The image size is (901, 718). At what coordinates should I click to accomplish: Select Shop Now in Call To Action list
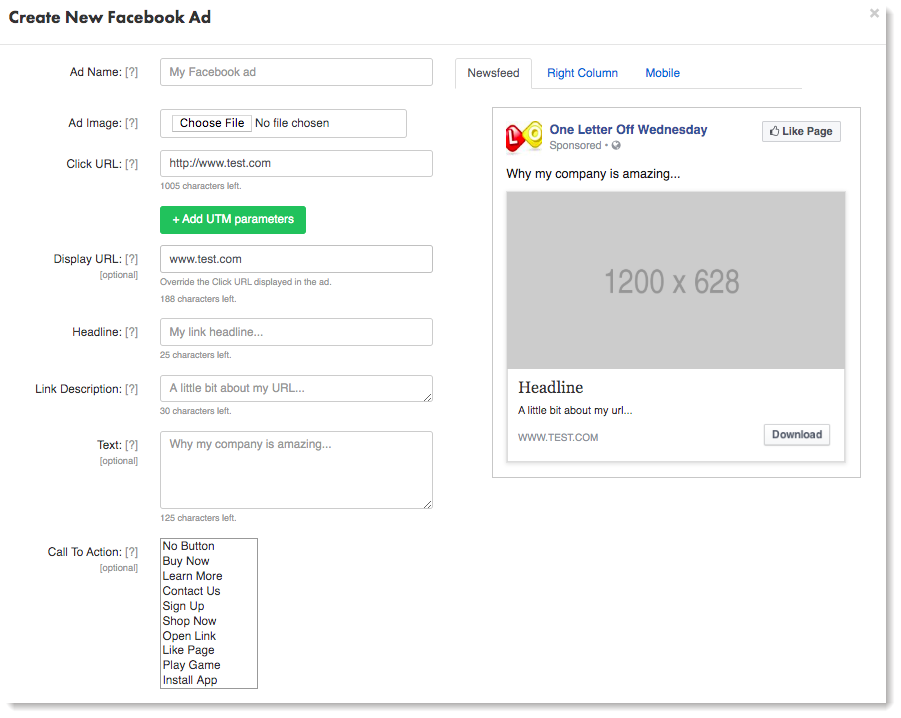pos(209,621)
